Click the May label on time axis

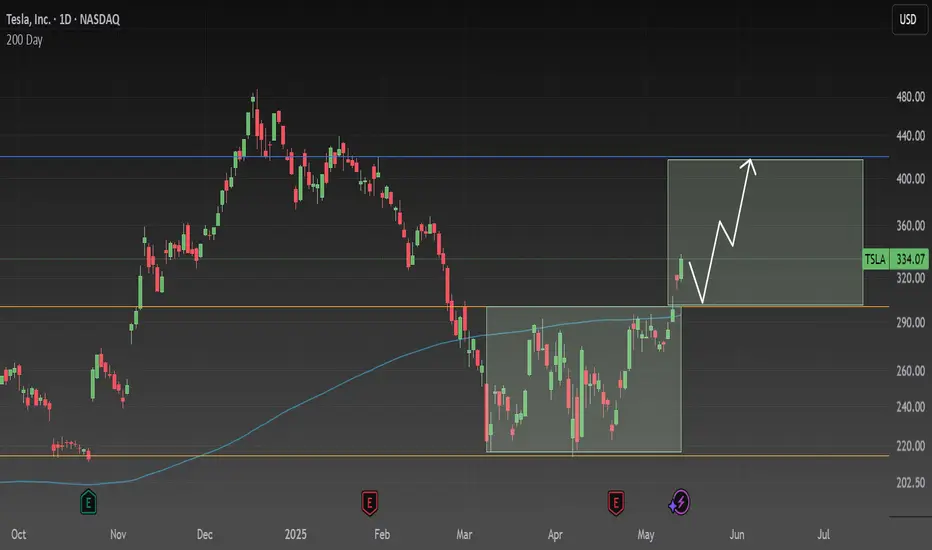tap(646, 534)
